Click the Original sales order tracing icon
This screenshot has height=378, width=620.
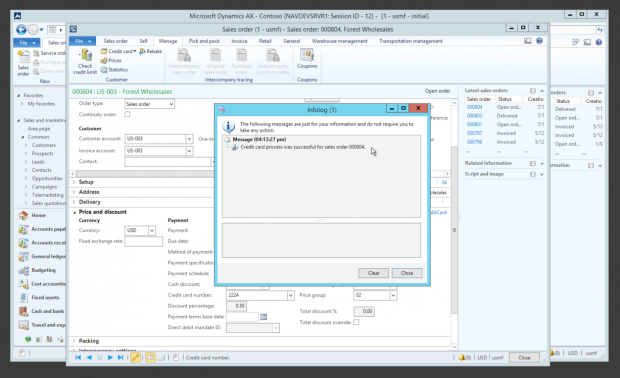[x=215, y=61]
